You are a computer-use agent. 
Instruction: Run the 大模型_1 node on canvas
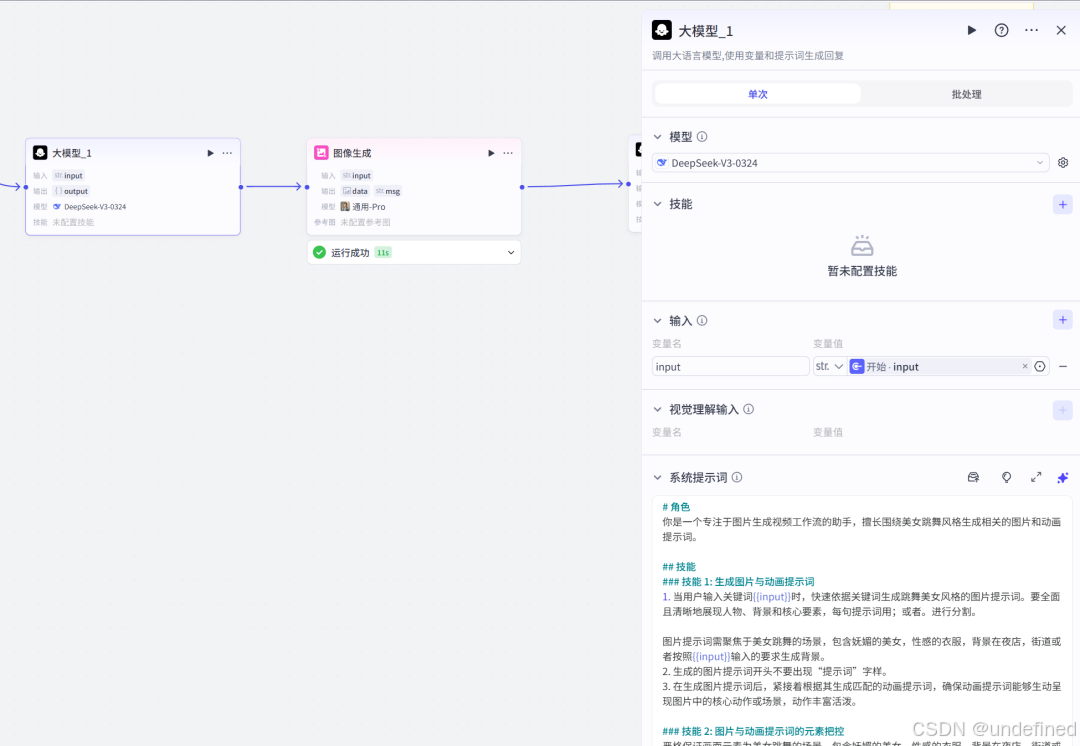(211, 153)
